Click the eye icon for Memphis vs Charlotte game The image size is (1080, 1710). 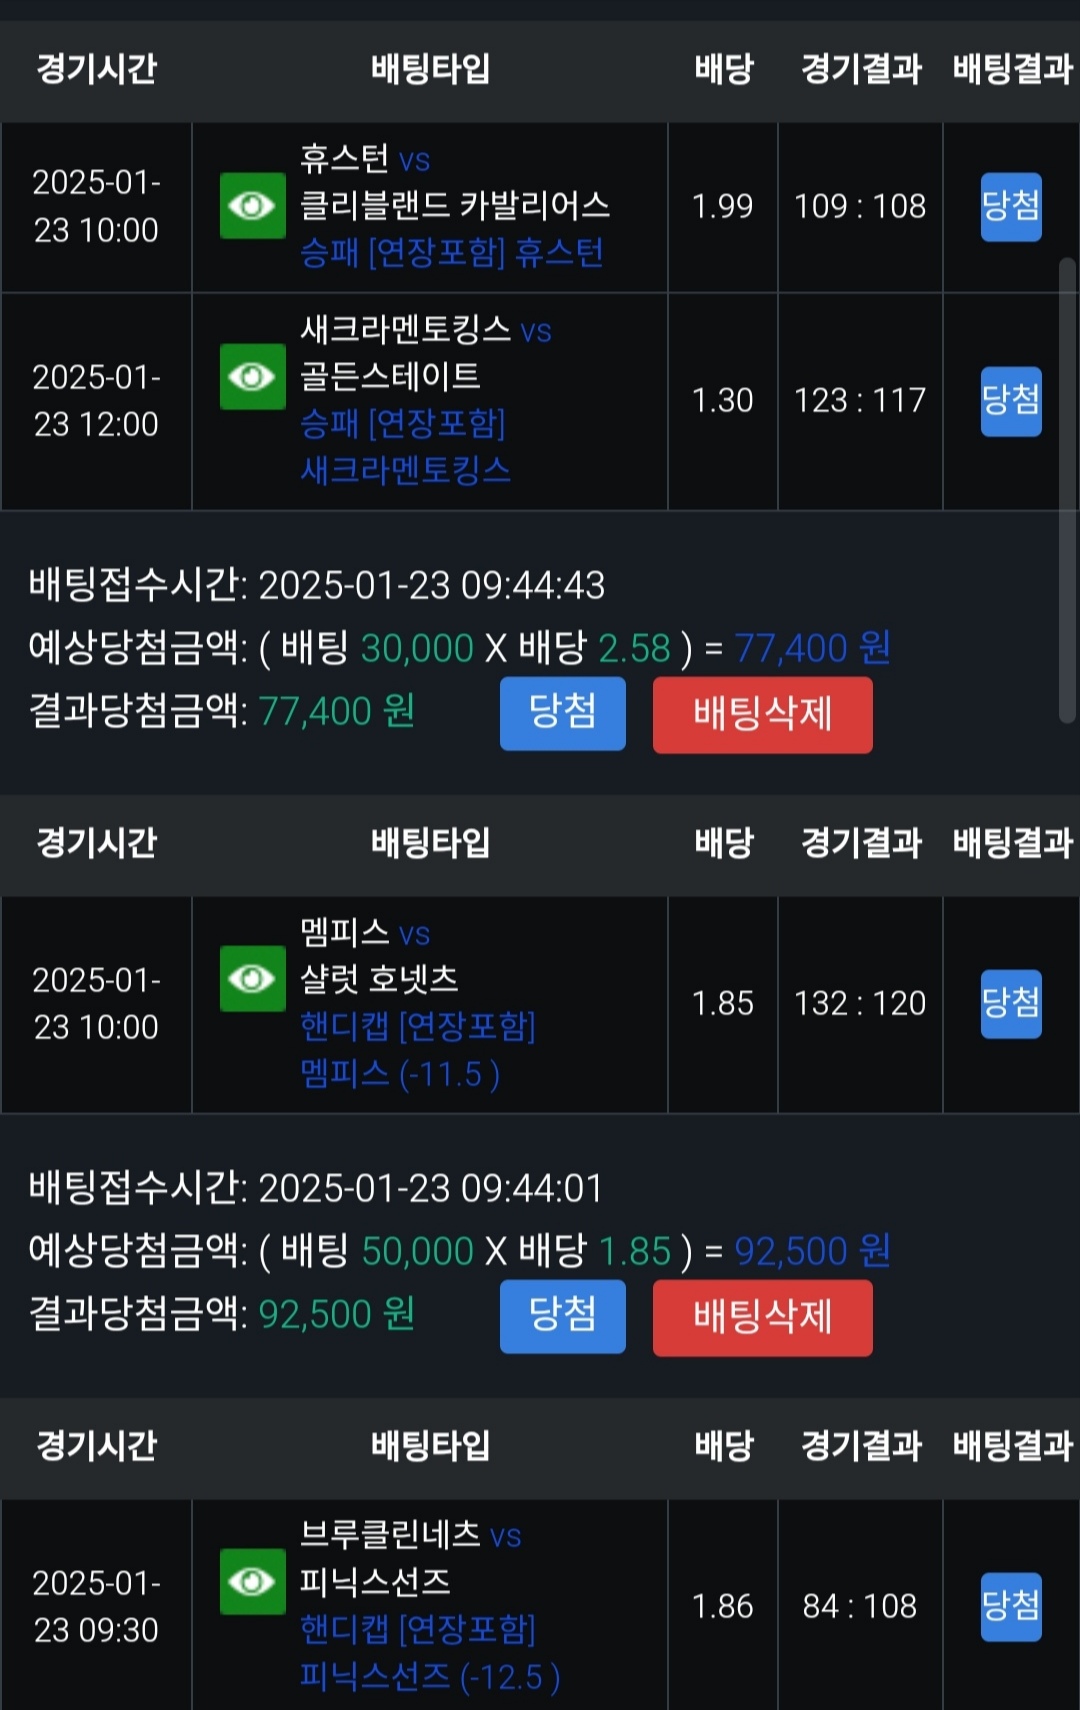coord(252,978)
